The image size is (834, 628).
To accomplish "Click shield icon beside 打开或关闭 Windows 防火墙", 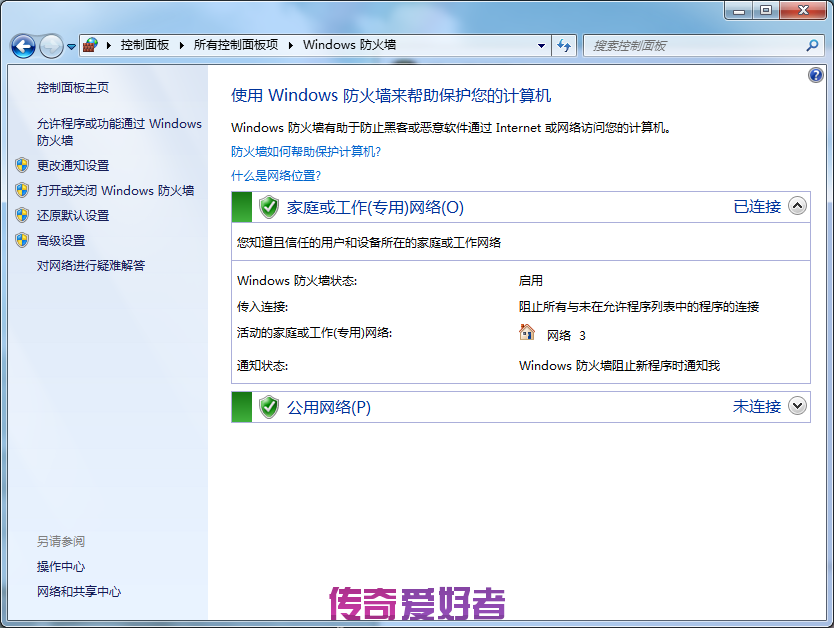I will pyautogui.click(x=22, y=190).
